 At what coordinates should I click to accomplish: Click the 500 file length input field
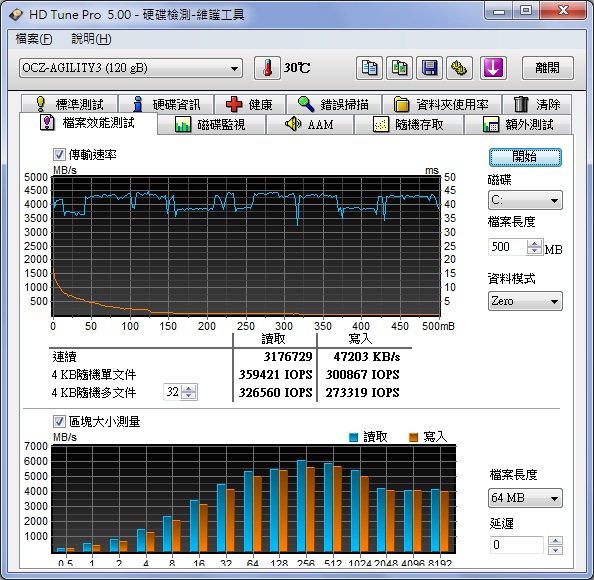tap(508, 247)
